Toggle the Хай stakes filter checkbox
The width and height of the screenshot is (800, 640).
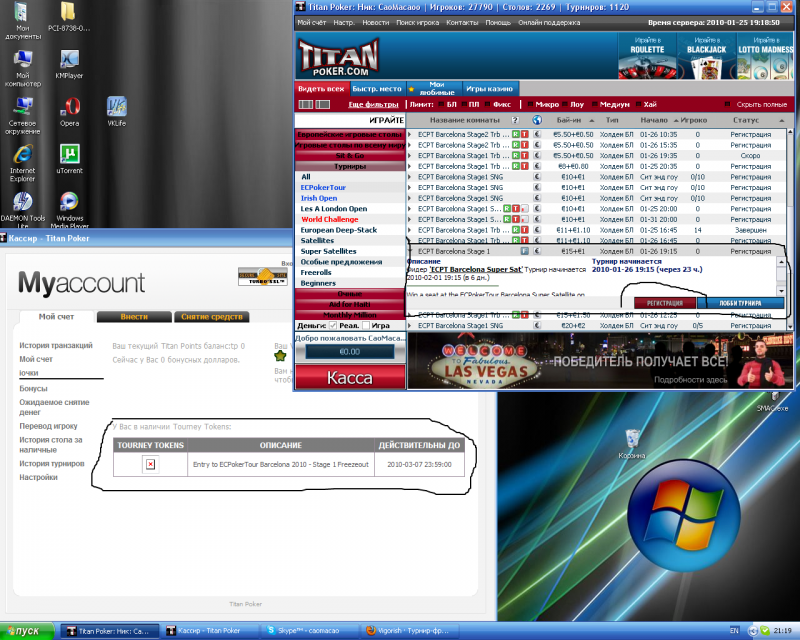point(638,105)
